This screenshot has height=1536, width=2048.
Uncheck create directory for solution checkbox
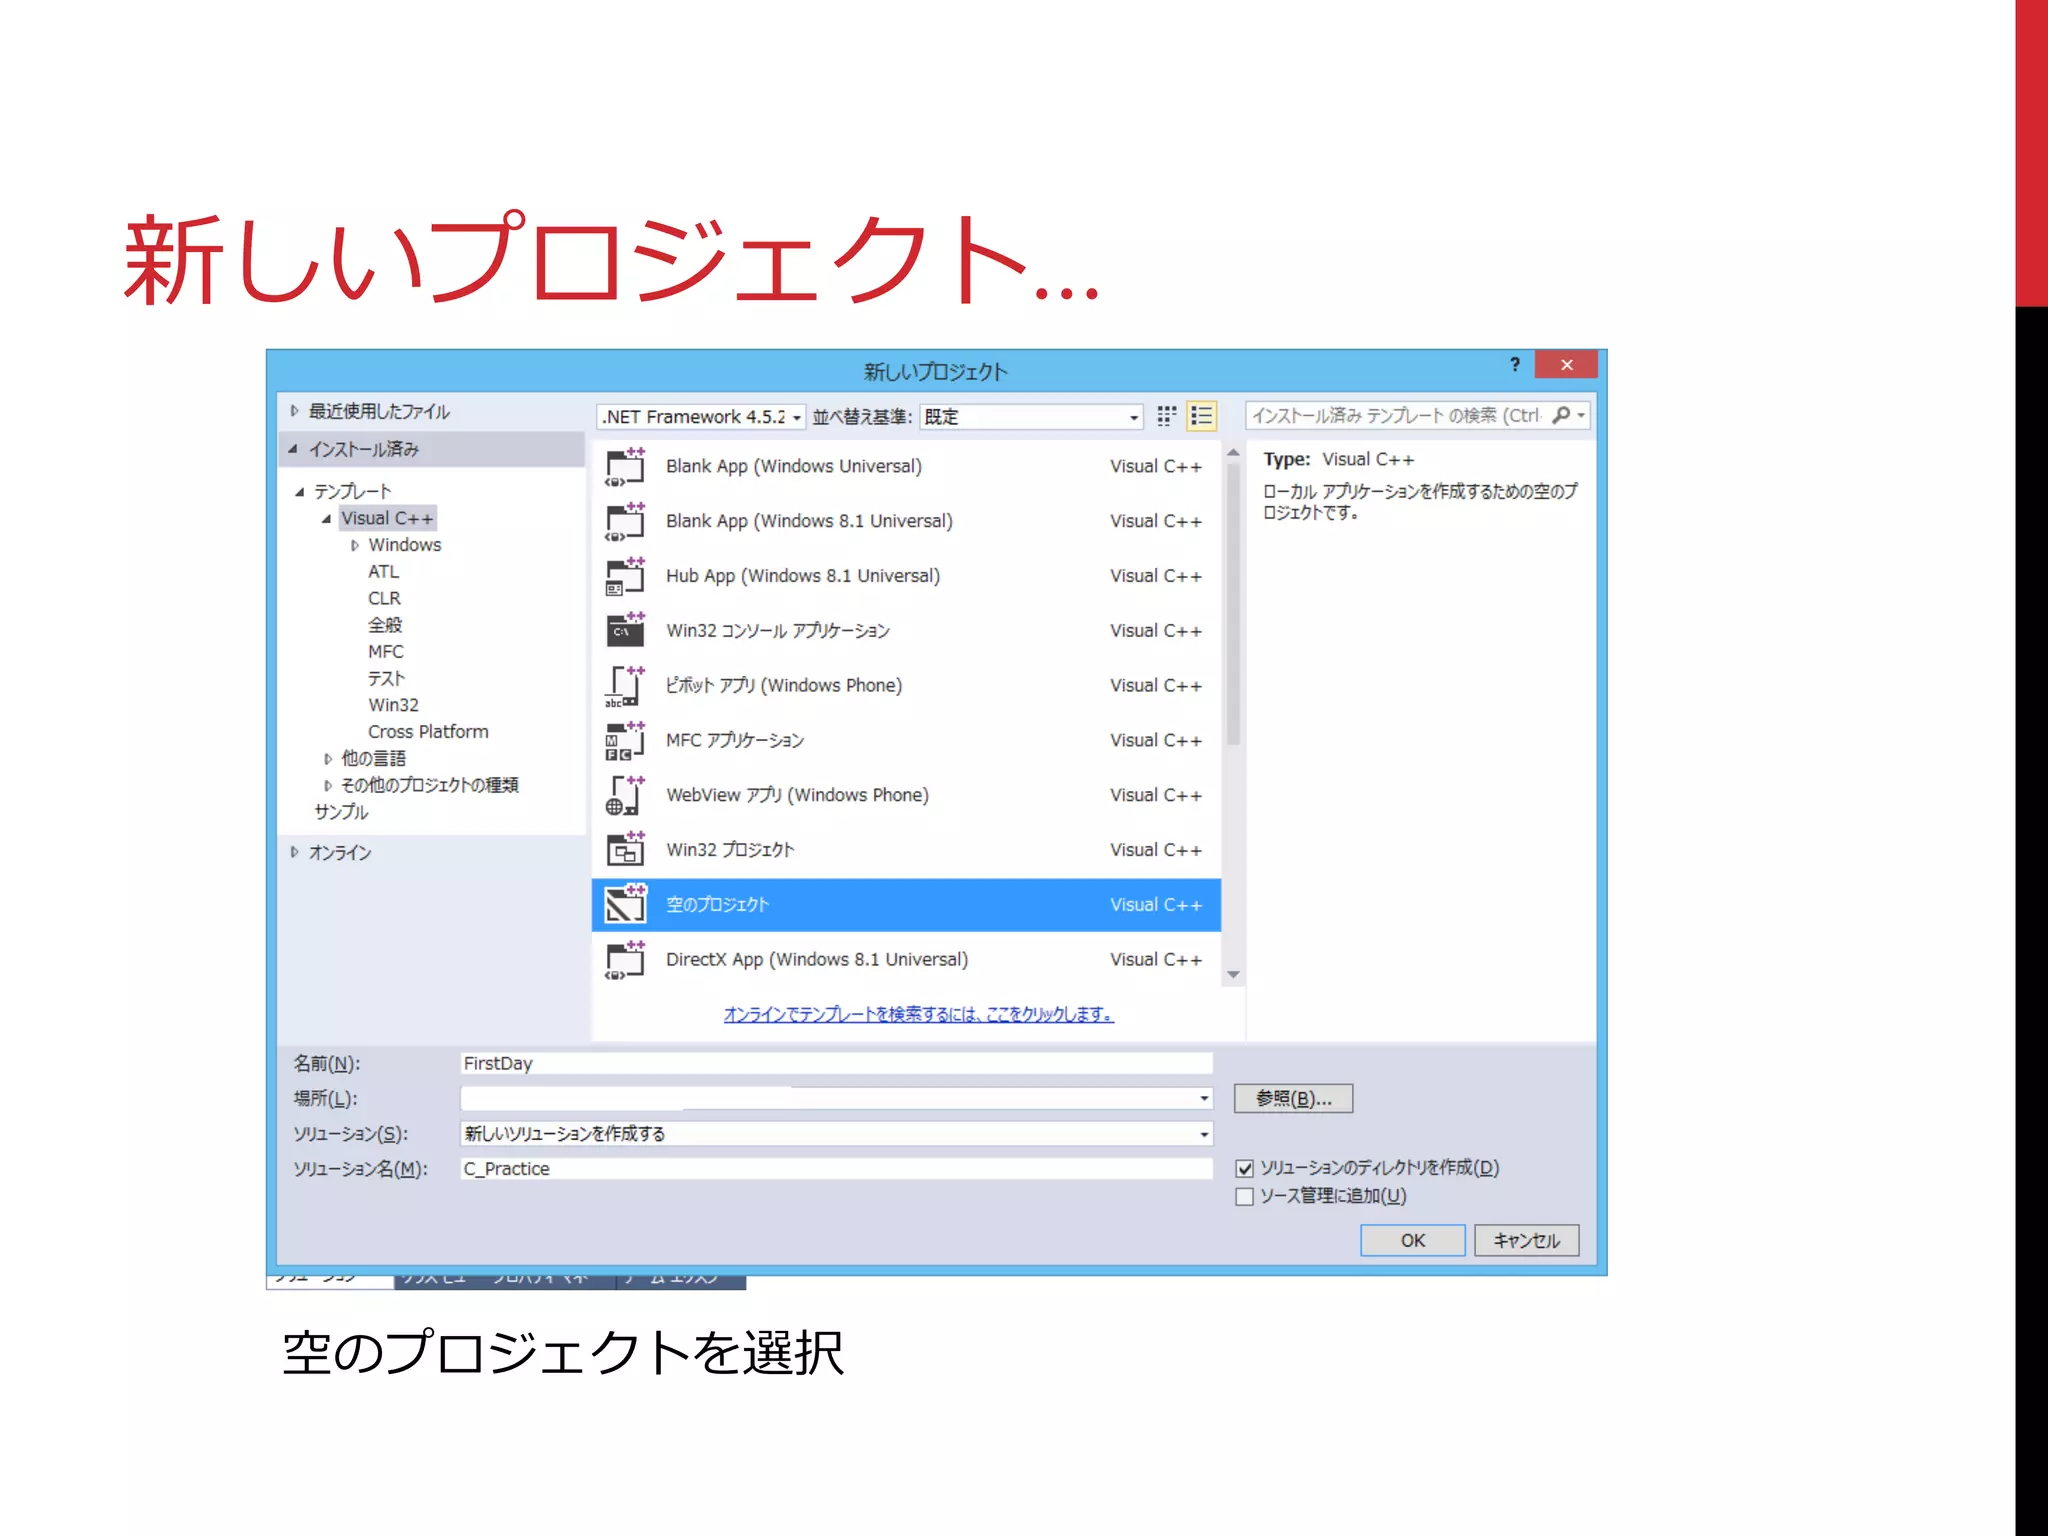[1245, 1168]
